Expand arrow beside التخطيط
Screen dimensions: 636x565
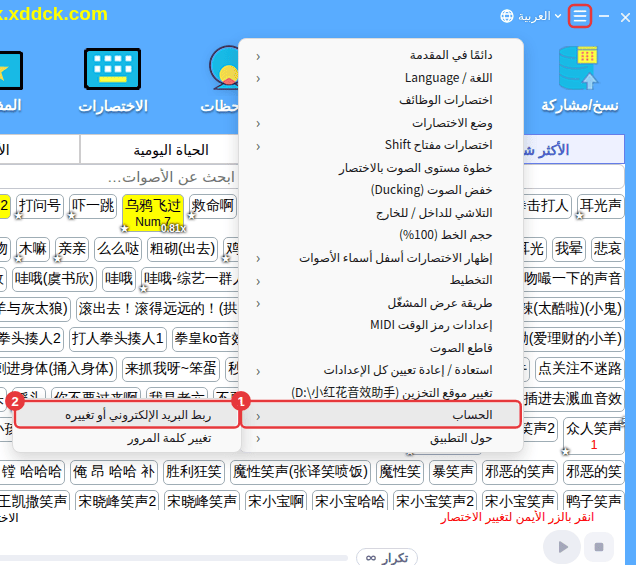point(258,281)
